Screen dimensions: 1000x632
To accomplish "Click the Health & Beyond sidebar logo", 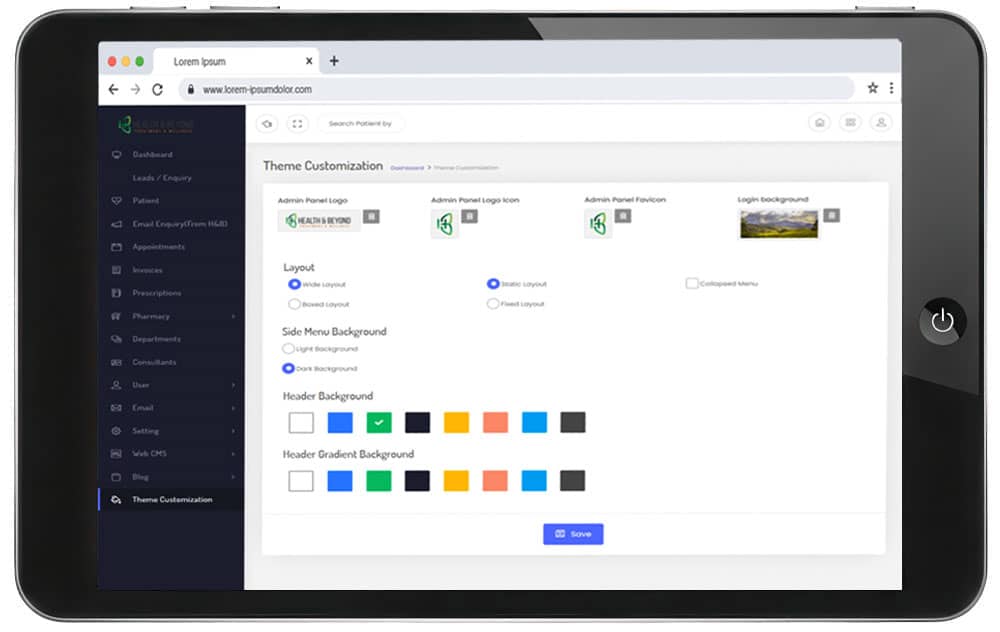I will click(x=156, y=125).
